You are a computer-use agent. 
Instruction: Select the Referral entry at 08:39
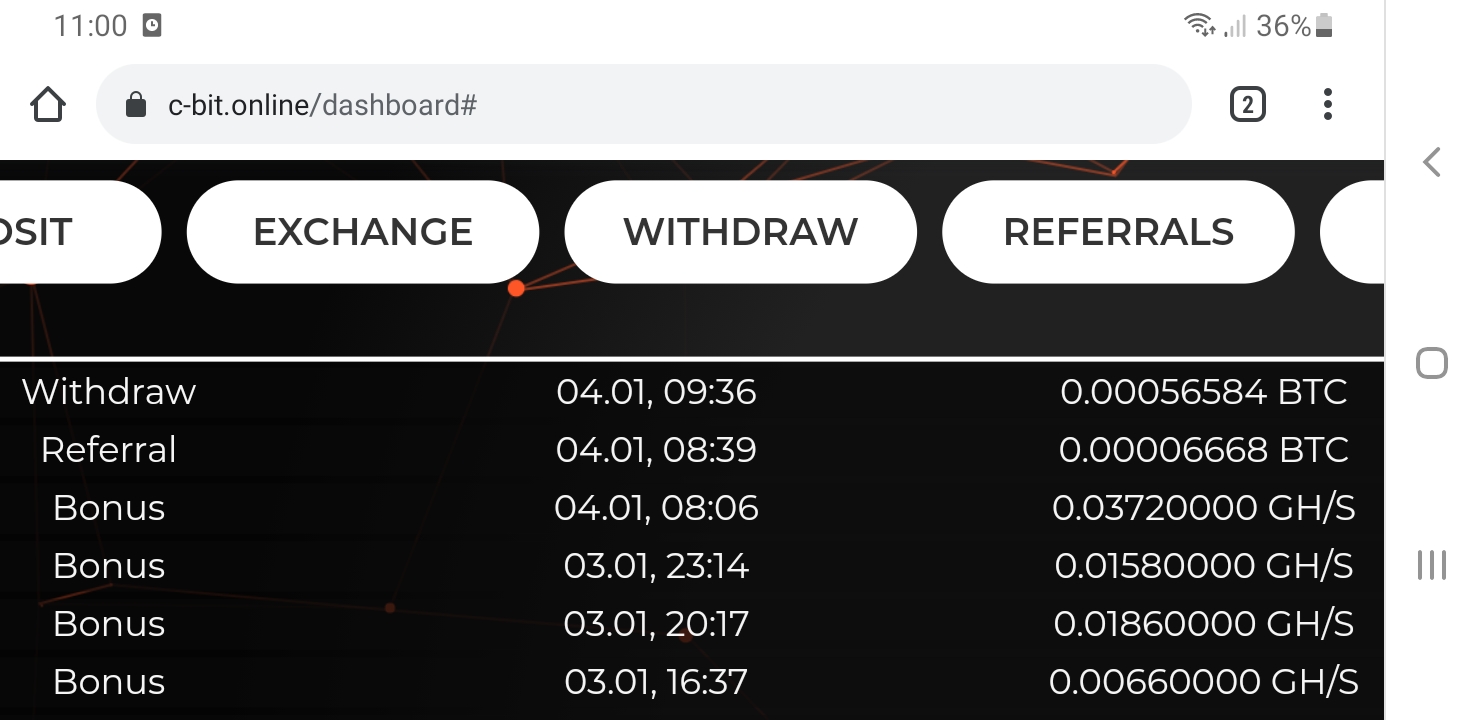[692, 450]
